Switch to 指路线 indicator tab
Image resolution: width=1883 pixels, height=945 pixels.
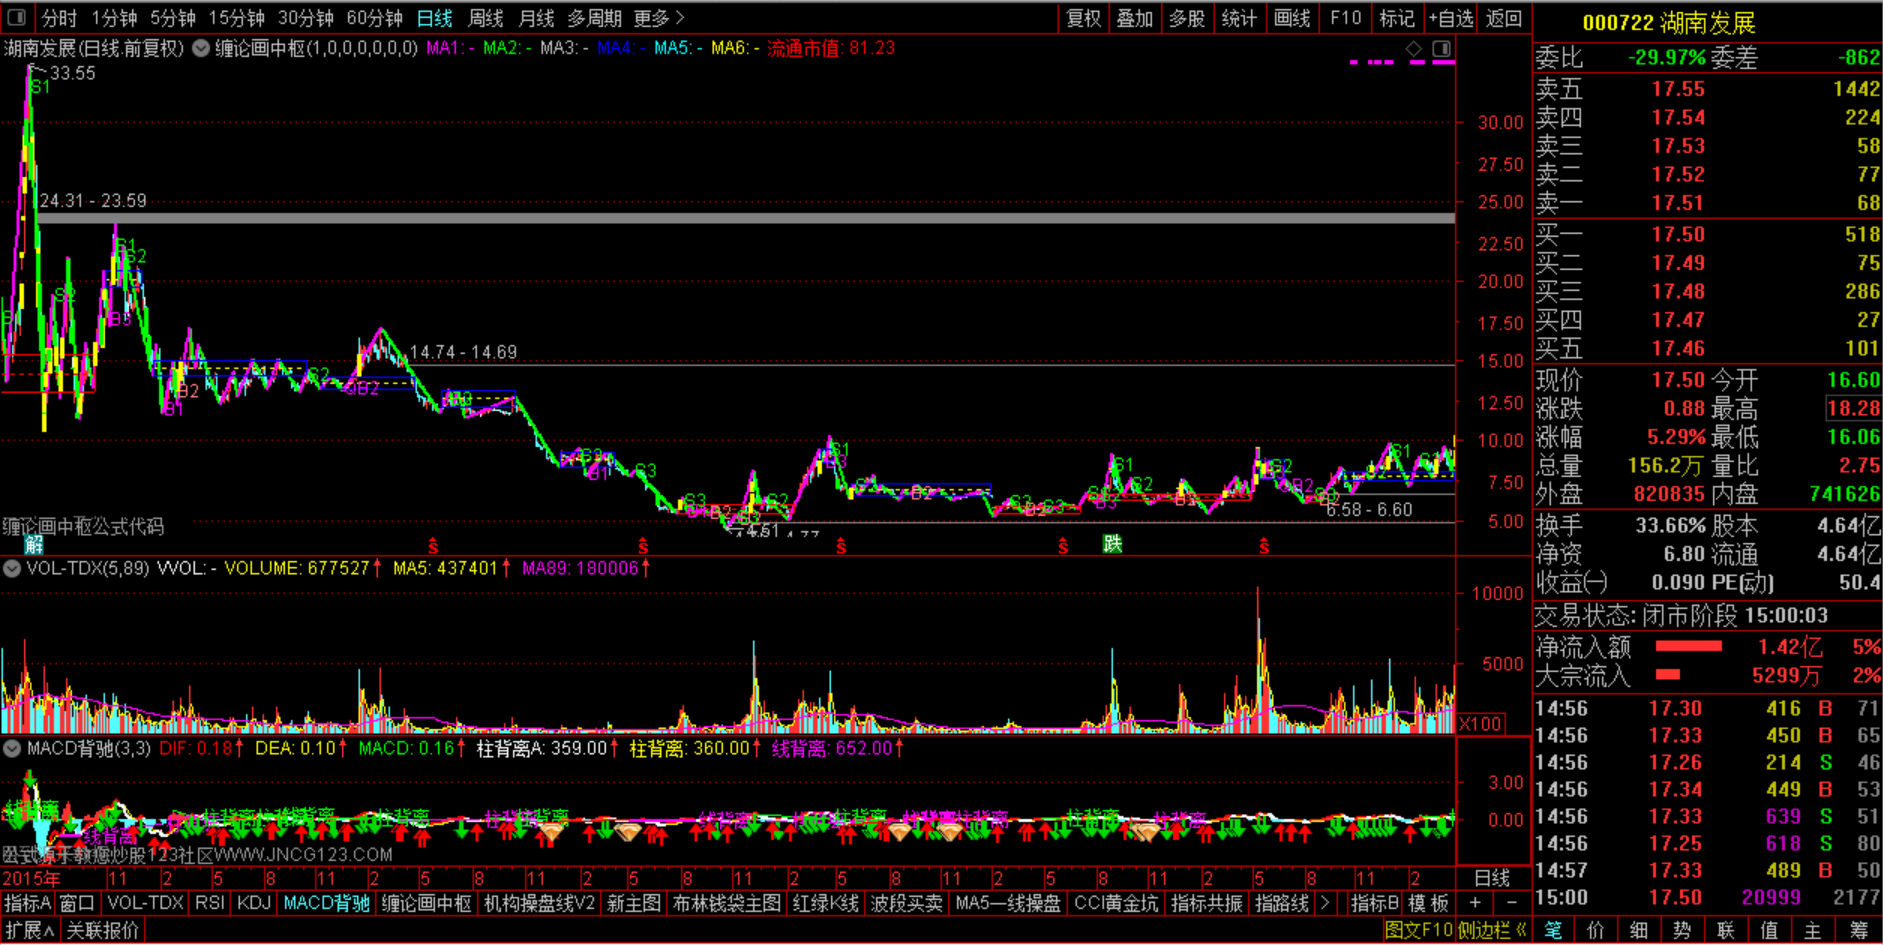[1282, 903]
